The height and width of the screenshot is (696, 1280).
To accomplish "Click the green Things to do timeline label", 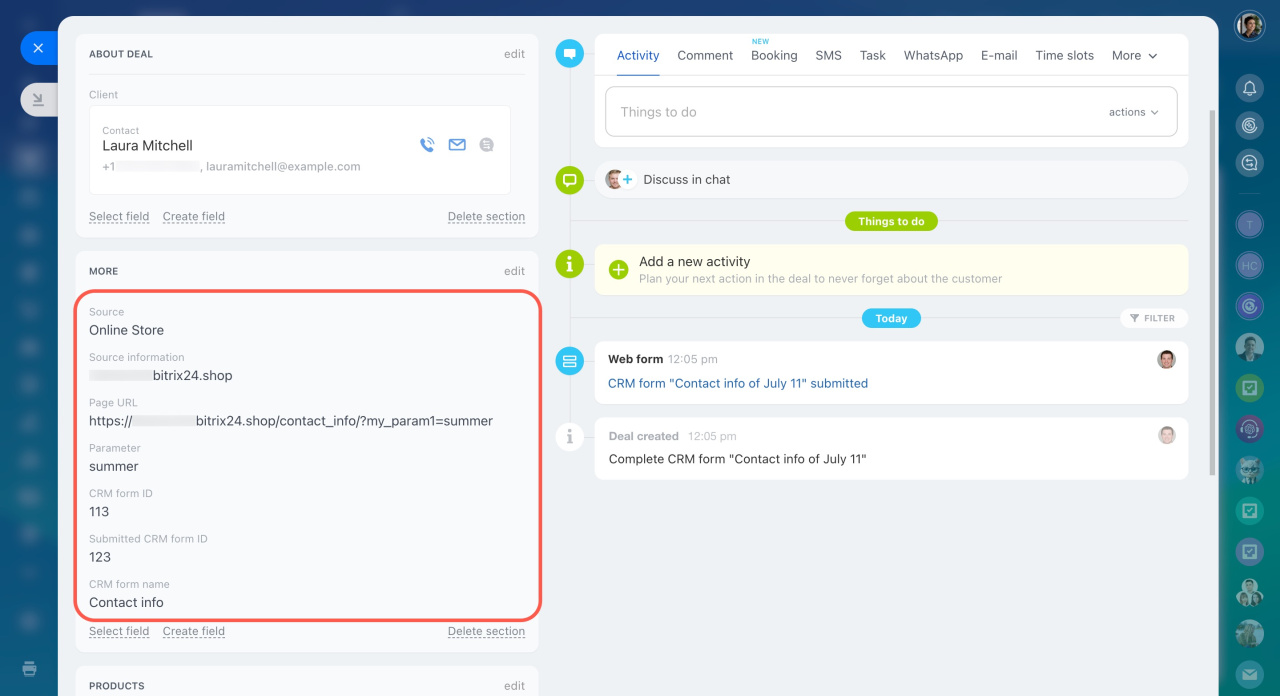I will pyautogui.click(x=891, y=221).
